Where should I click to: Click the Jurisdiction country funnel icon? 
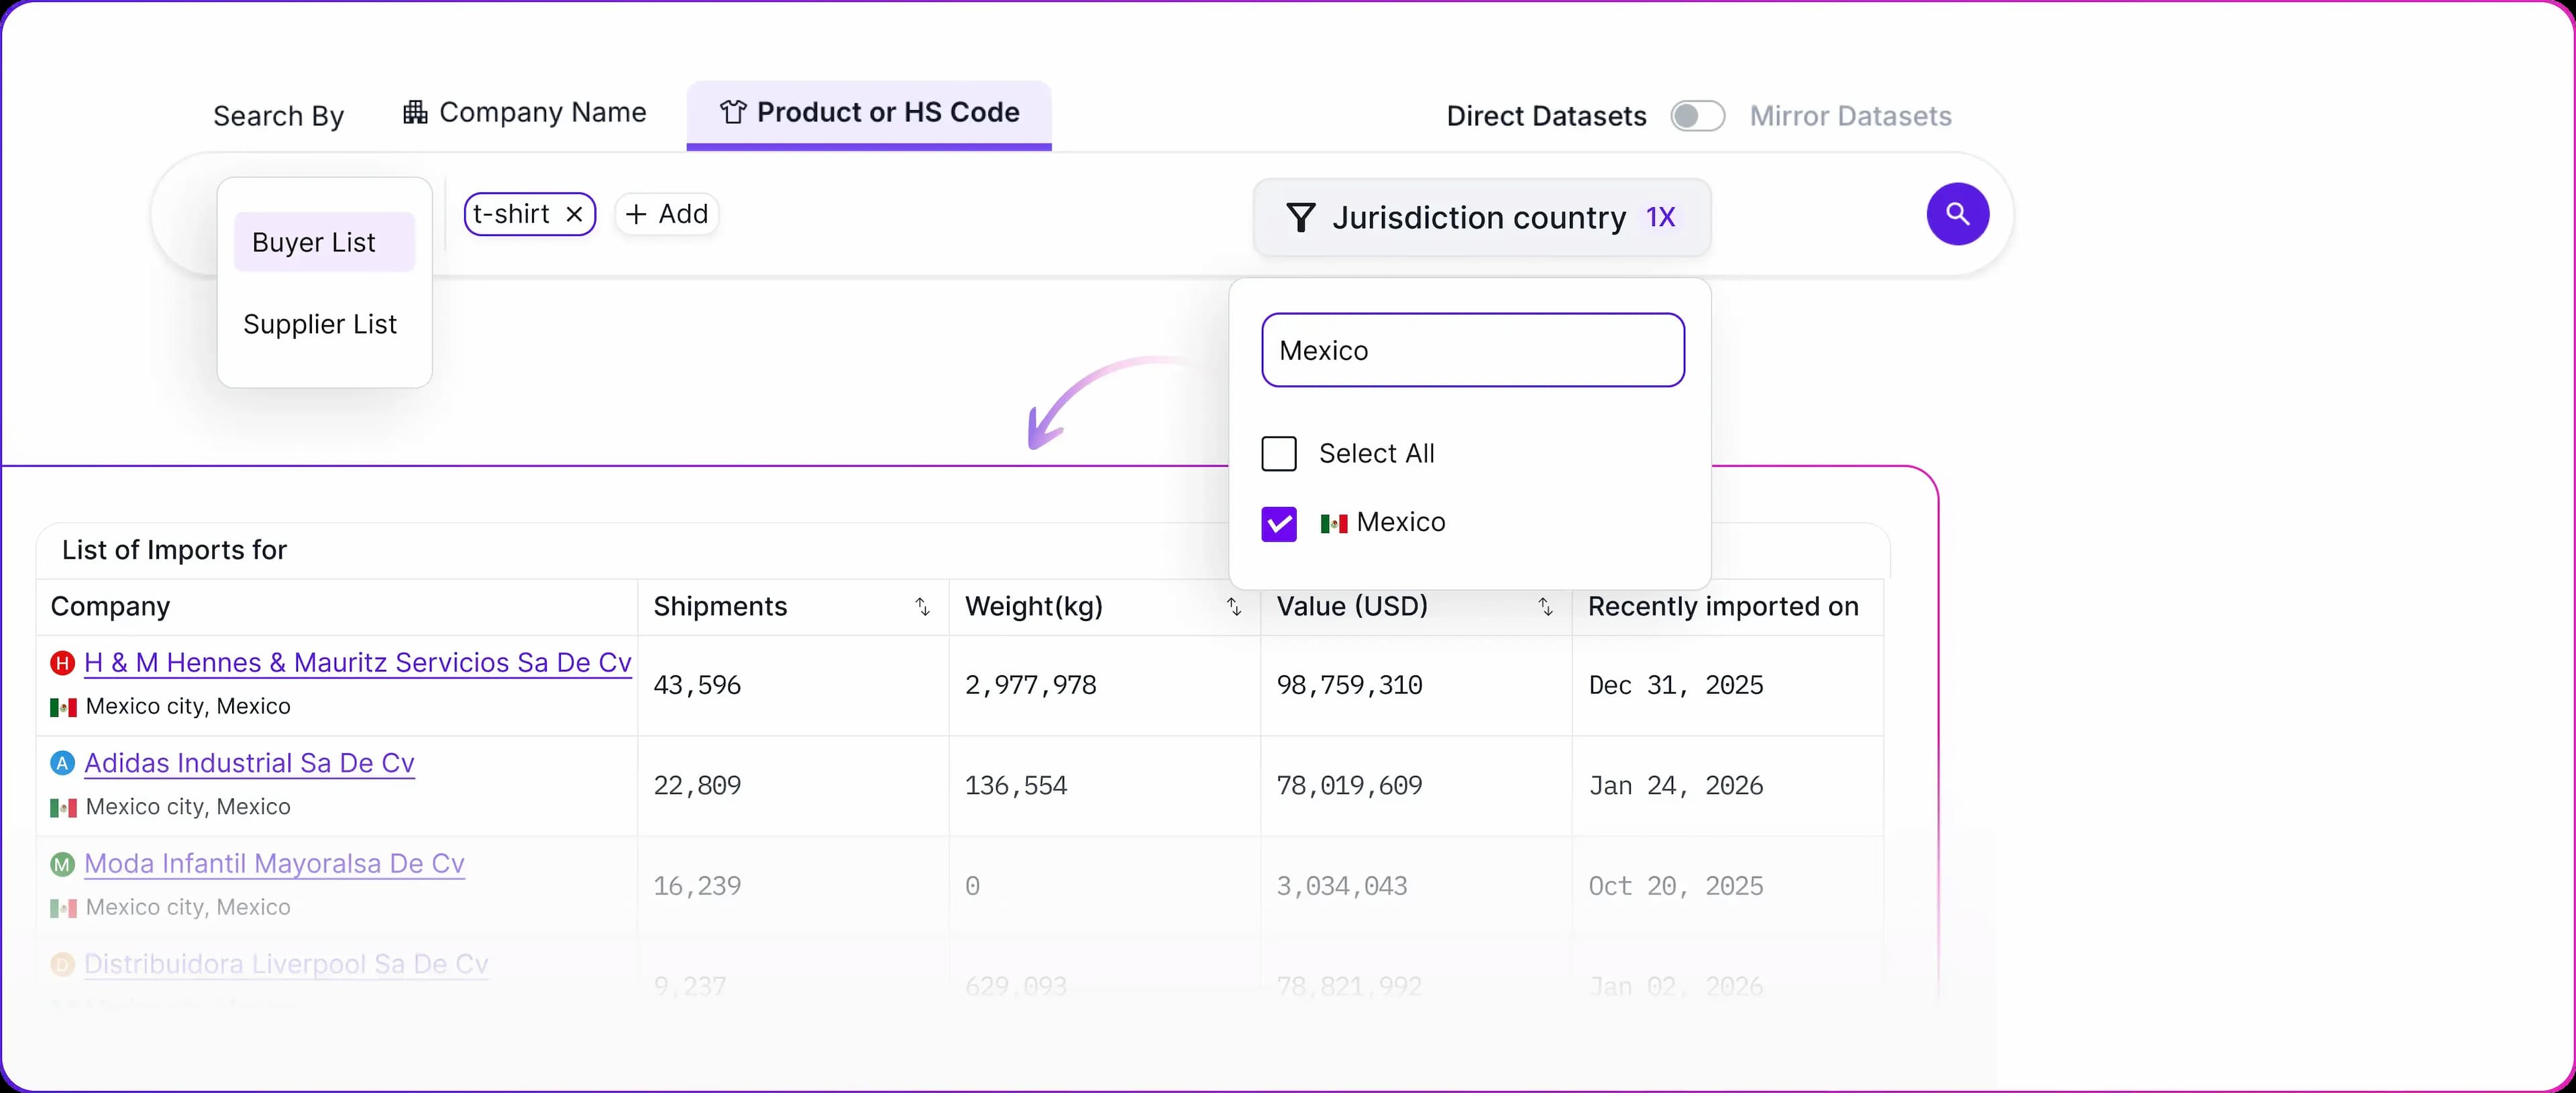click(x=1300, y=218)
